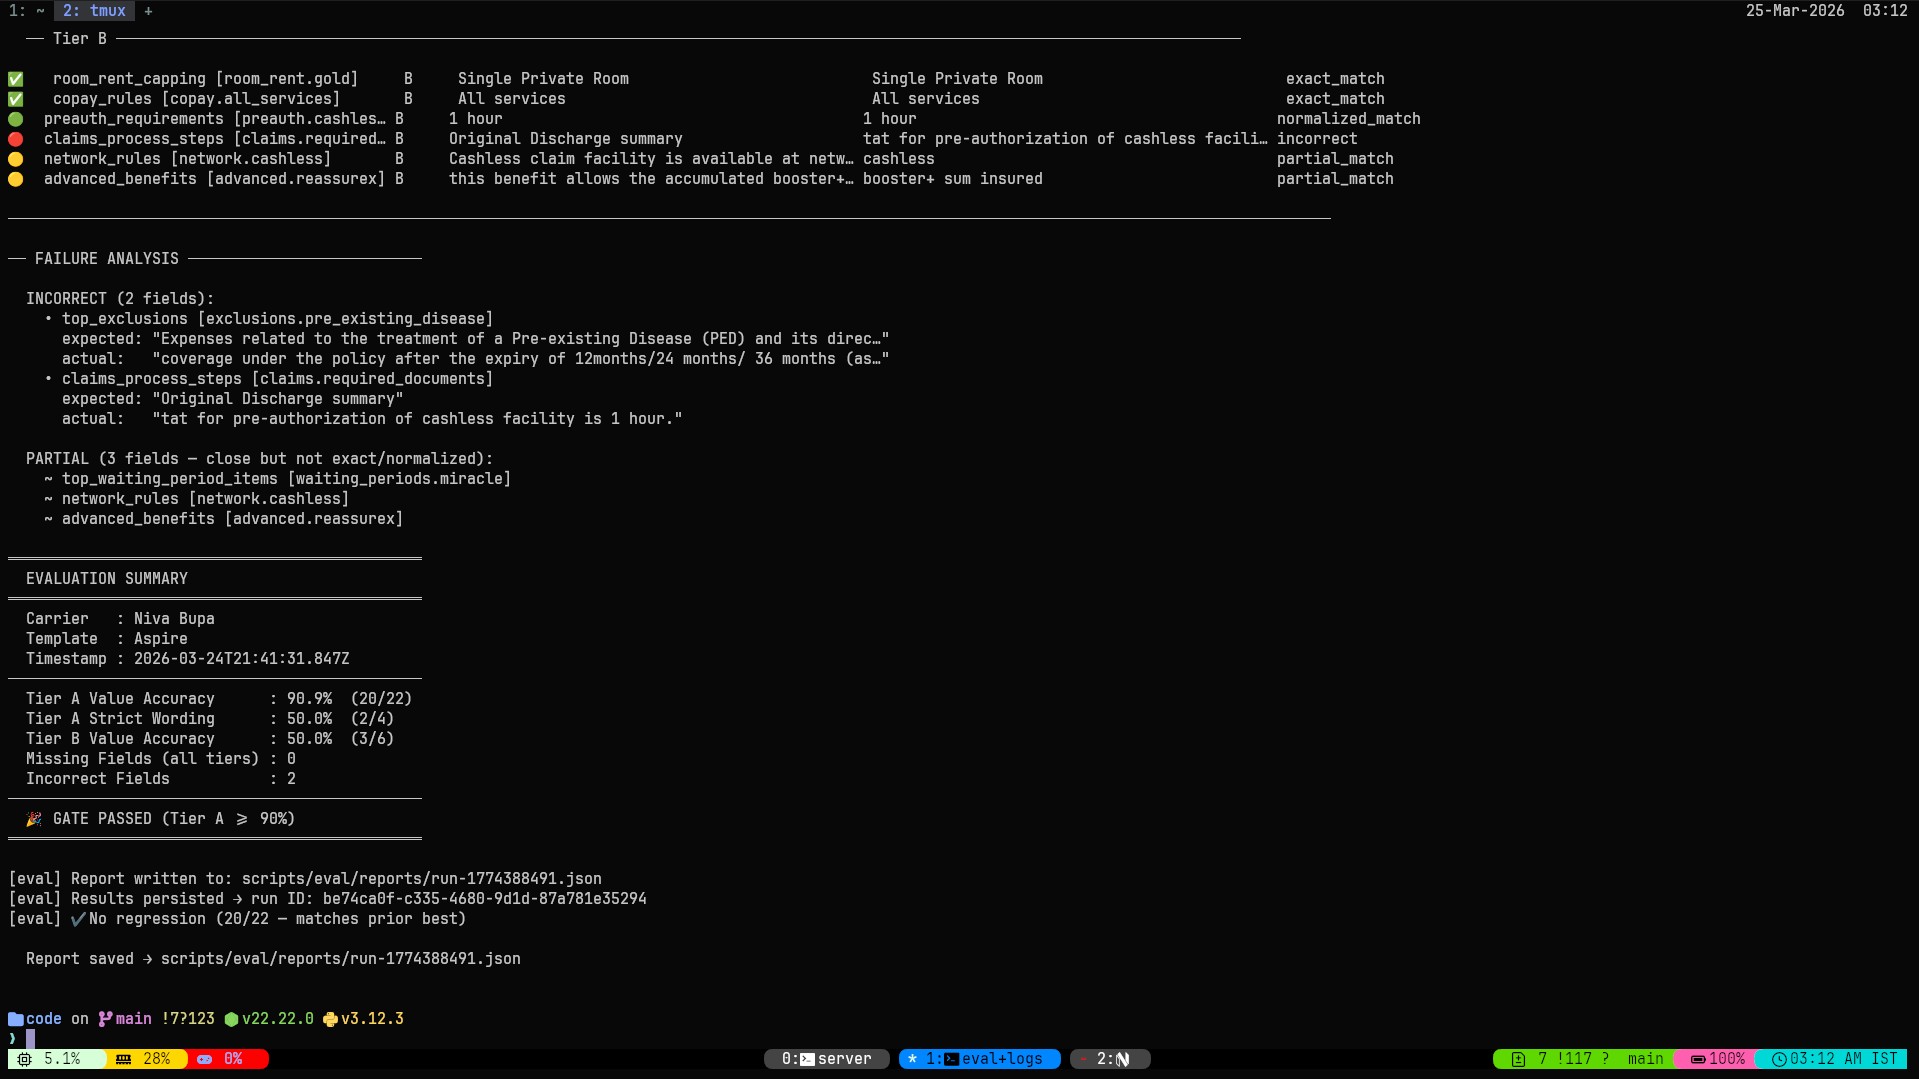Click the Neovim icon in window 2

coord(1122,1059)
